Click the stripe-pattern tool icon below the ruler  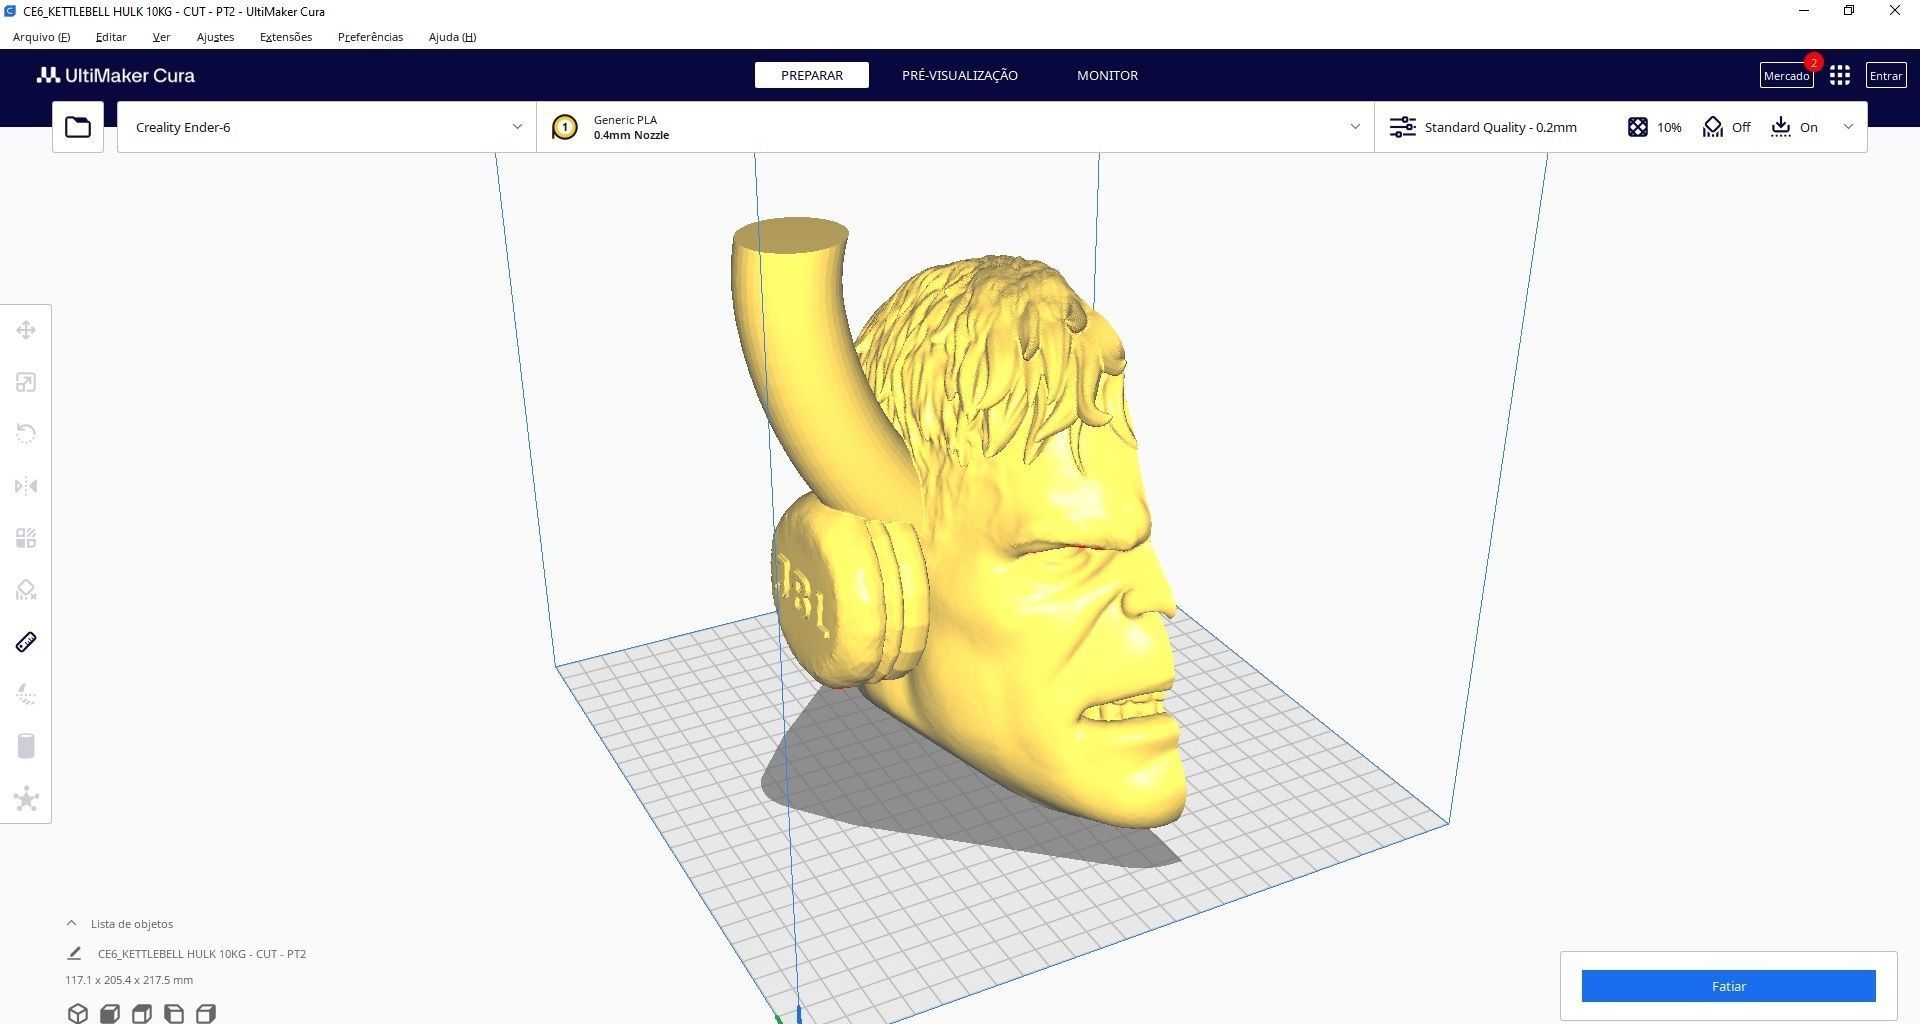pyautogui.click(x=26, y=694)
